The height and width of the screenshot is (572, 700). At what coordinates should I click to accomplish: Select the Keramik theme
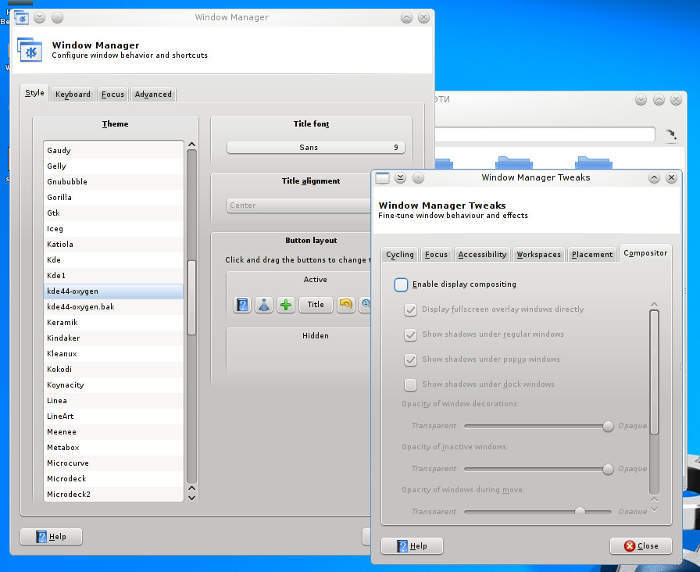click(113, 322)
